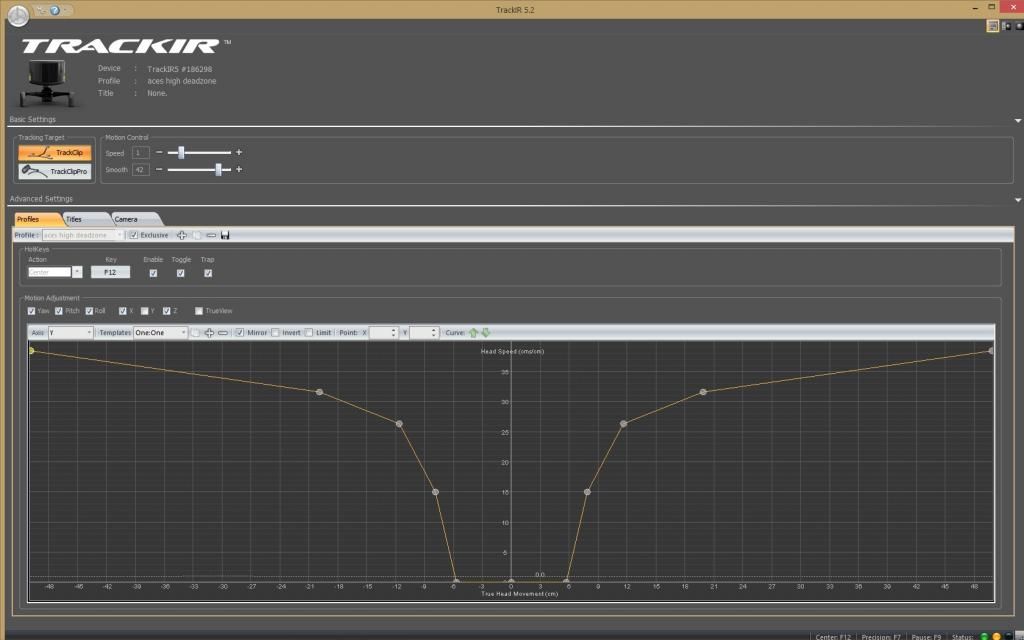Select the yellow curve point at far left
Viewport: 1024px width, 640px height.
(x=31, y=351)
